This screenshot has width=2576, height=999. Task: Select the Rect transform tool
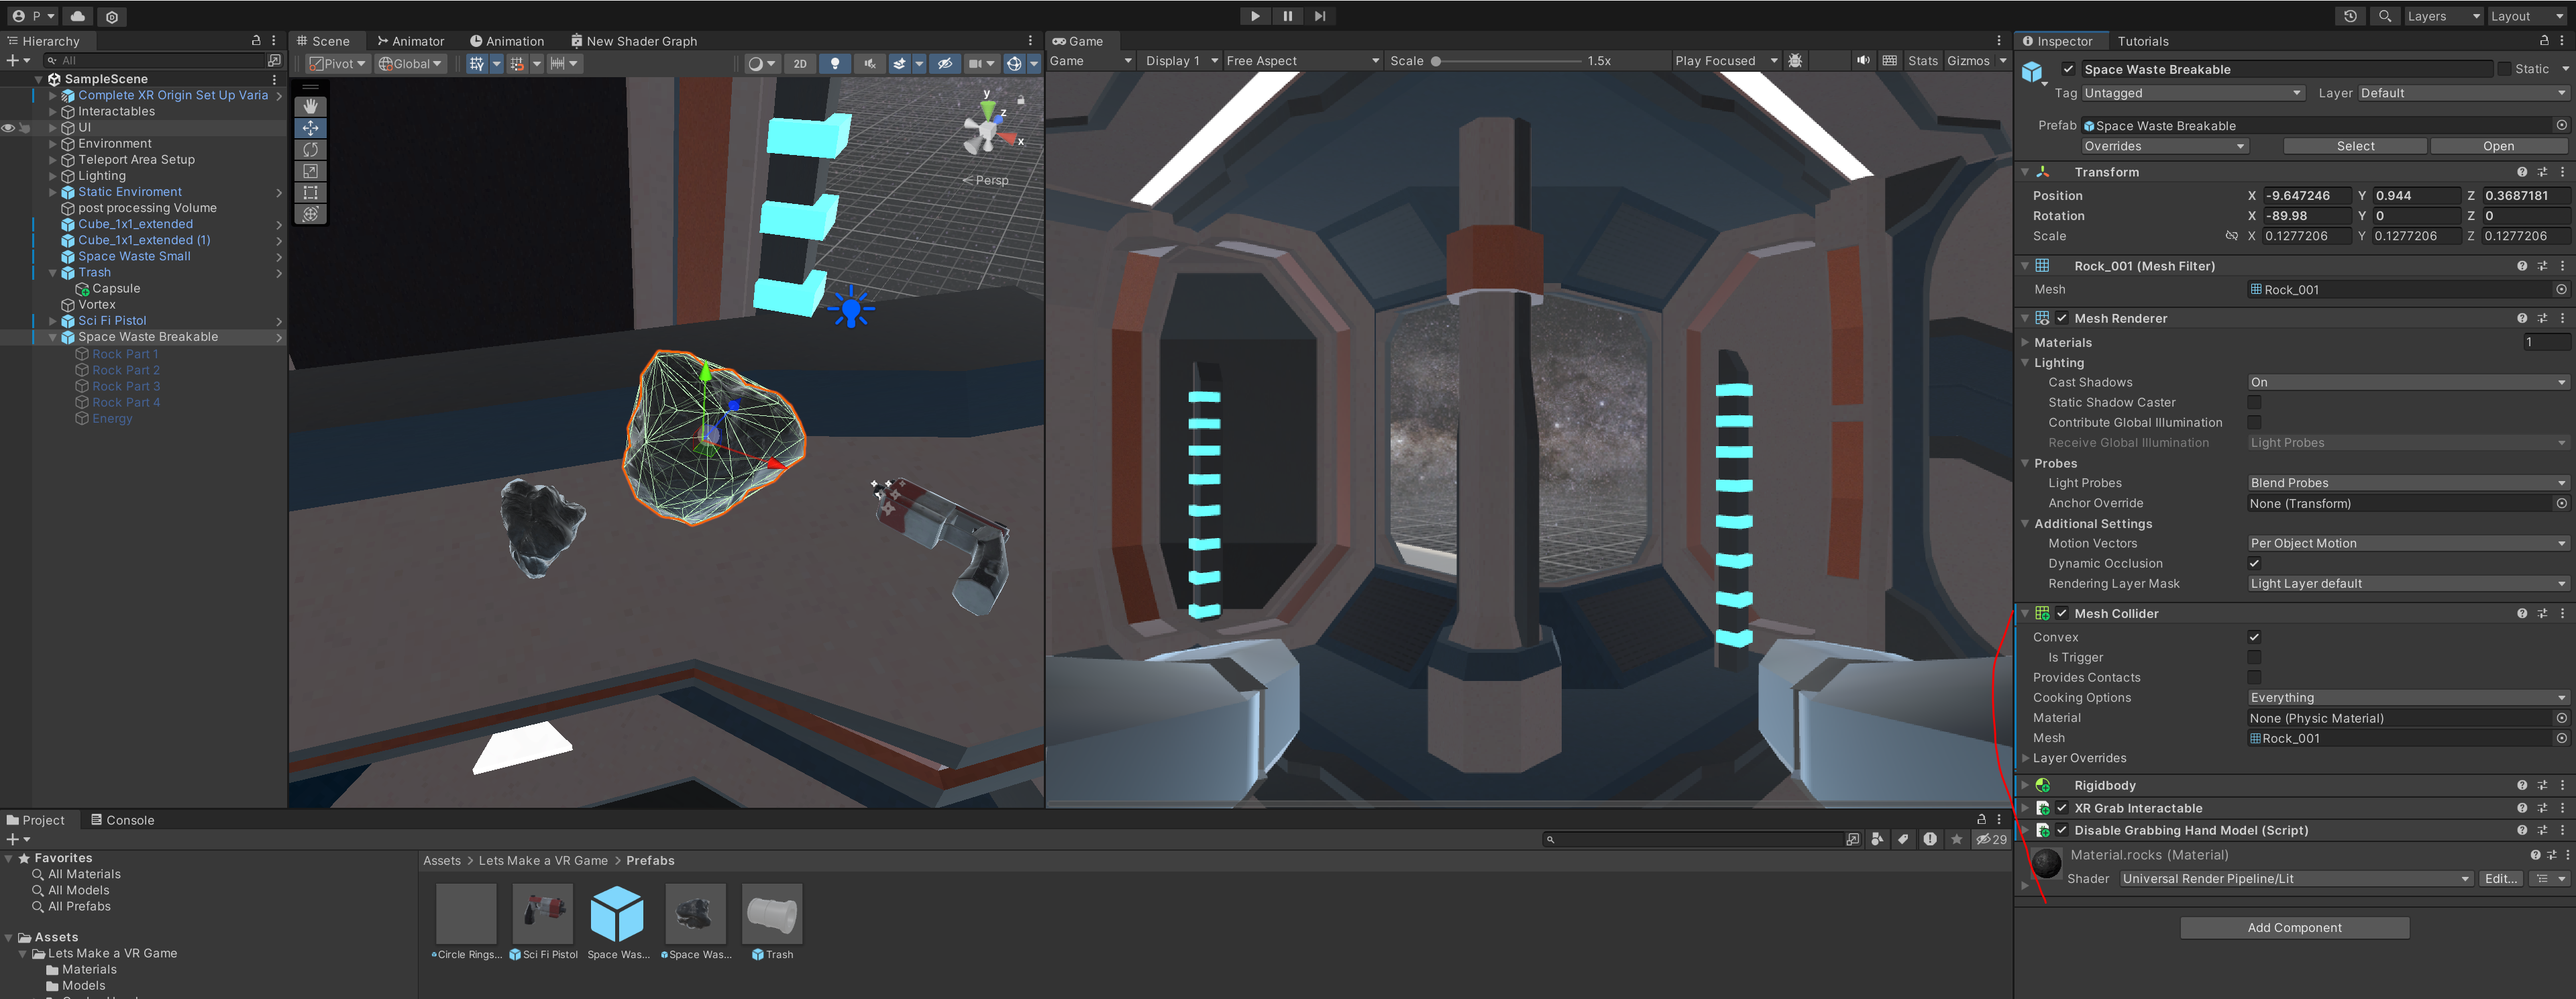pos(310,192)
